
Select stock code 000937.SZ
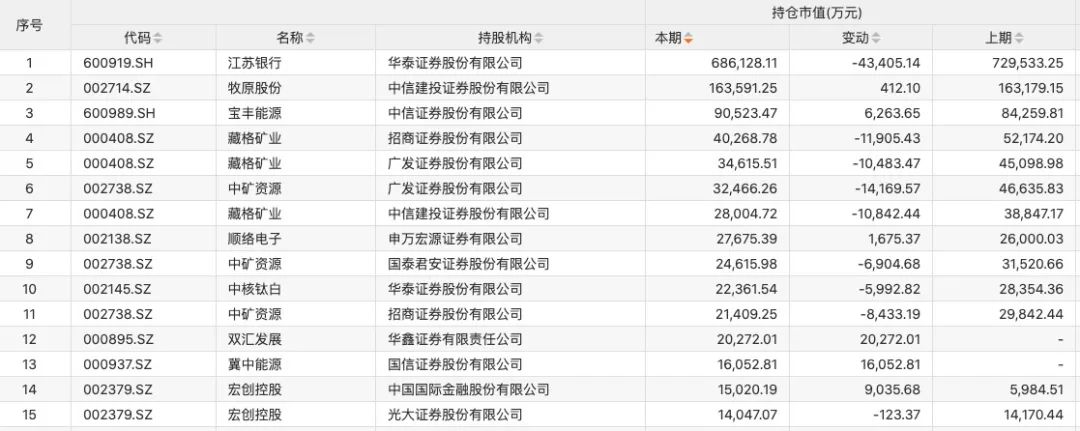click(118, 364)
